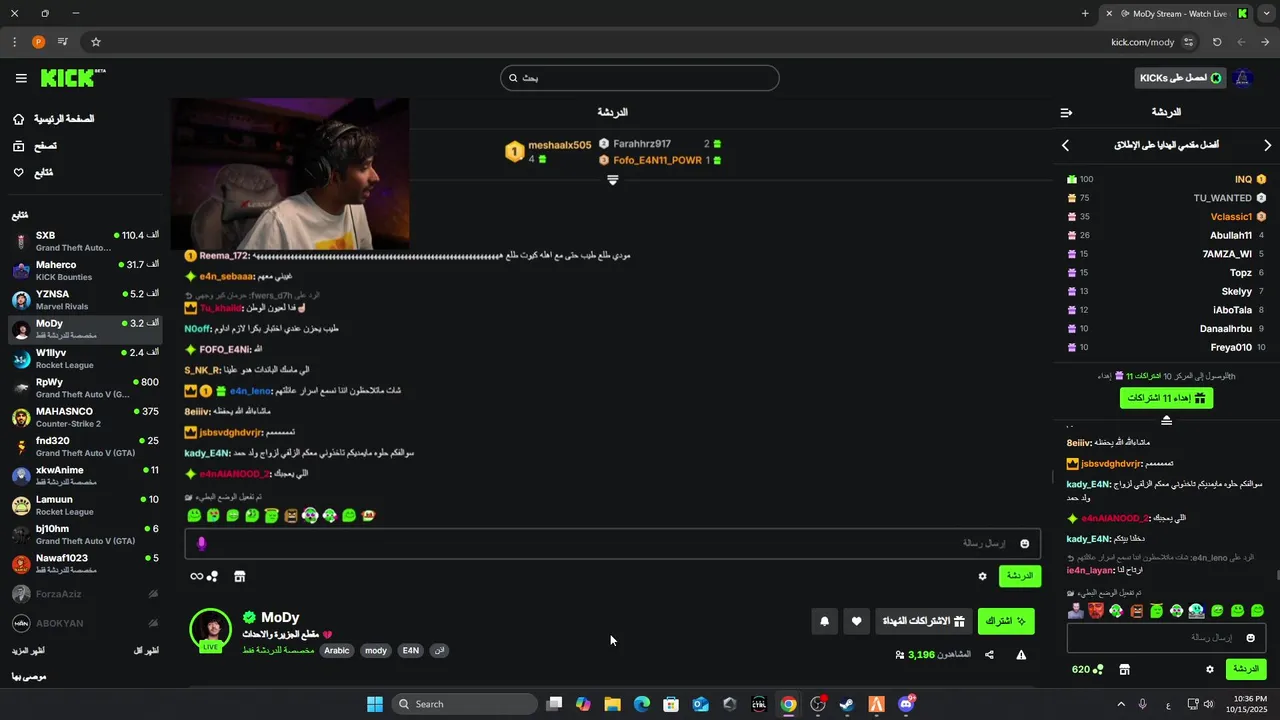Open right chat settings gear
The width and height of the screenshot is (1280, 720).
(x=1210, y=669)
